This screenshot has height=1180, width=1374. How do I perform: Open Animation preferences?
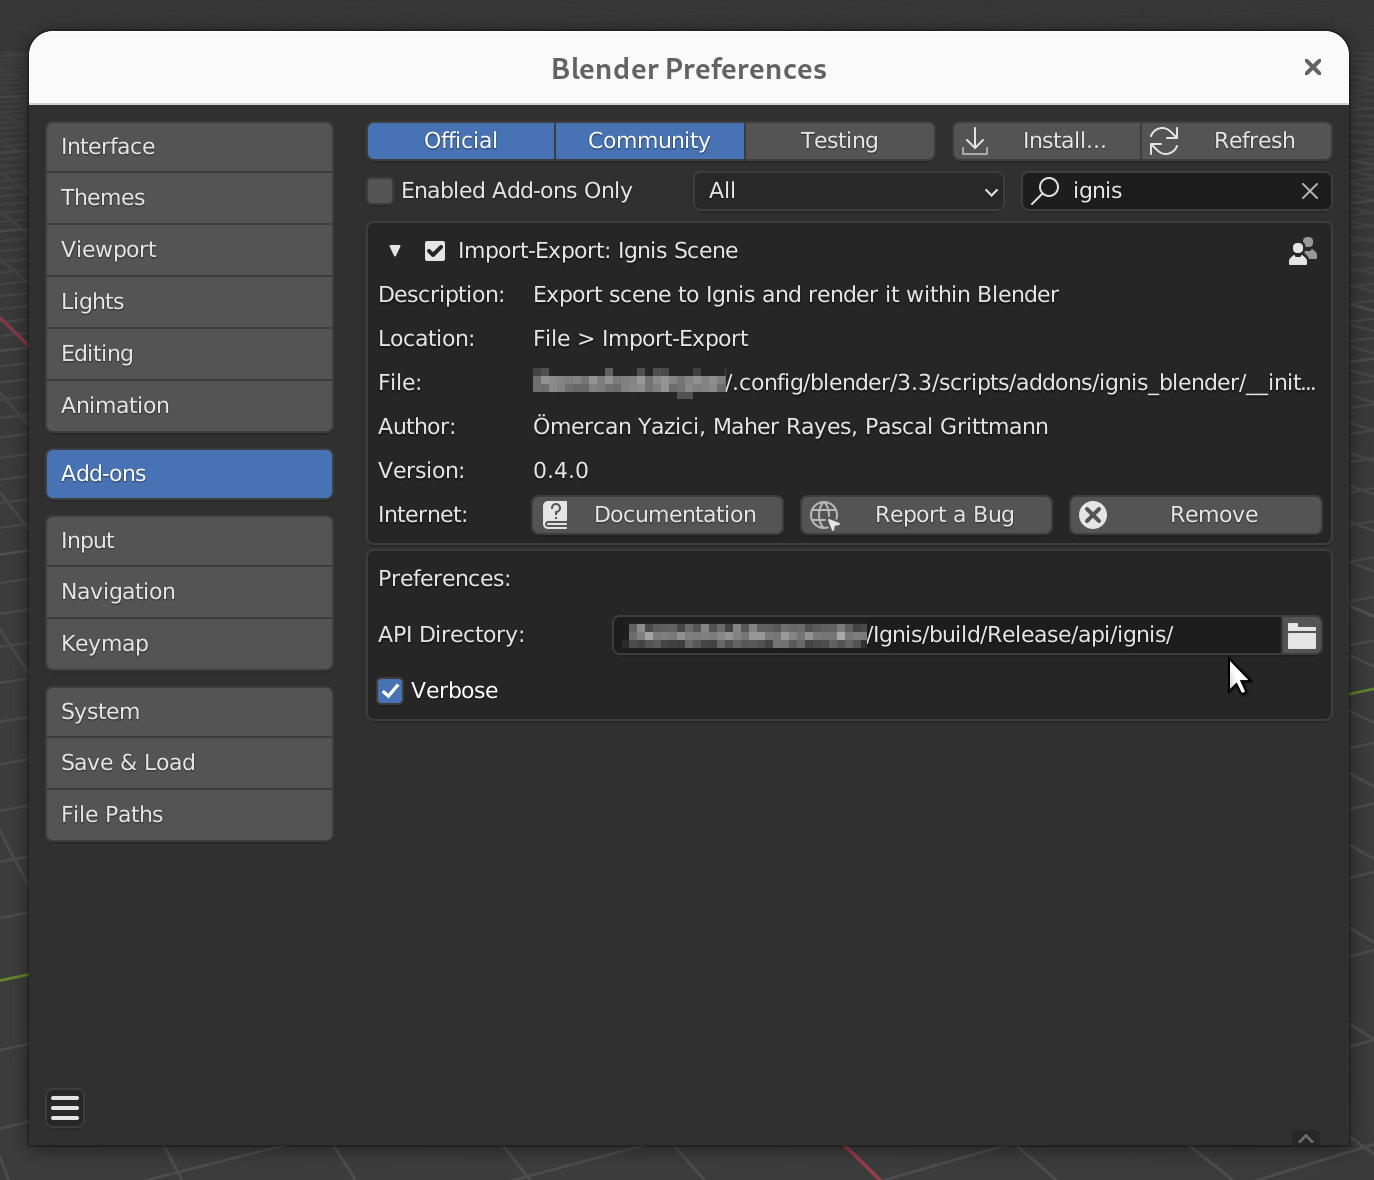[x=189, y=406]
